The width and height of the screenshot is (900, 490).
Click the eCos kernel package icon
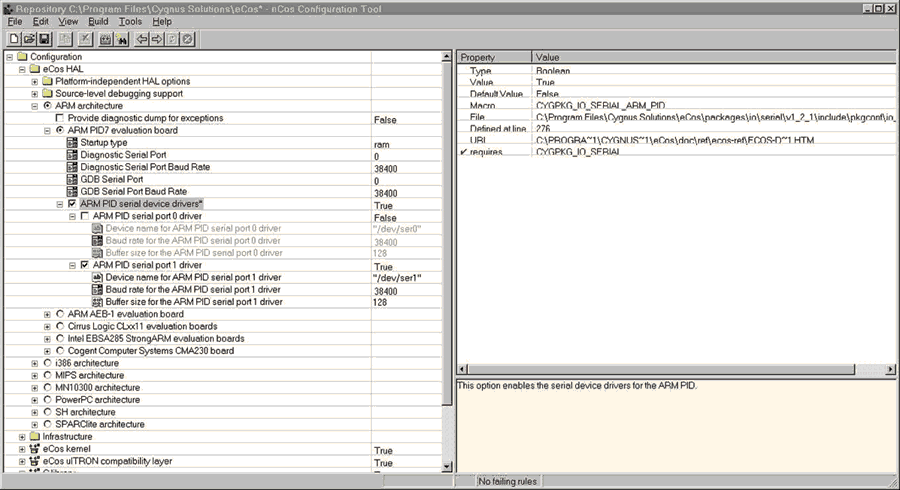34,449
